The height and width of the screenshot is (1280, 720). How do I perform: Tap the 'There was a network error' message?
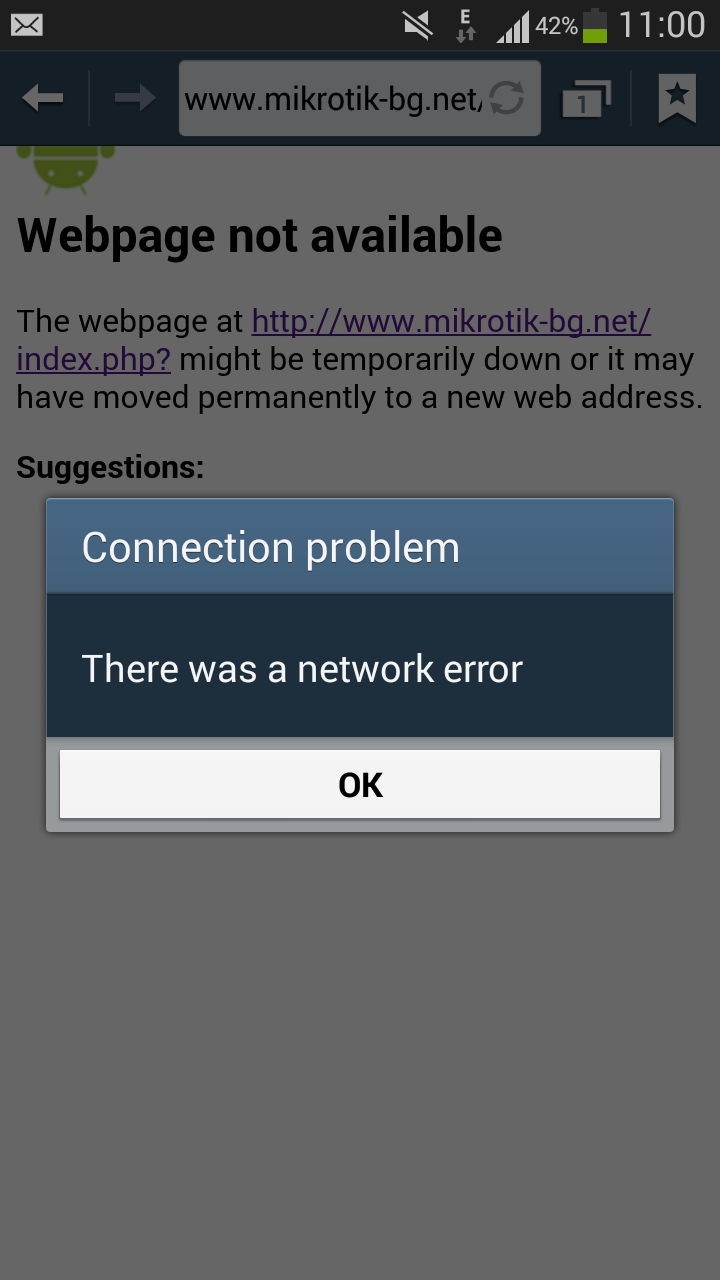tap(302, 668)
